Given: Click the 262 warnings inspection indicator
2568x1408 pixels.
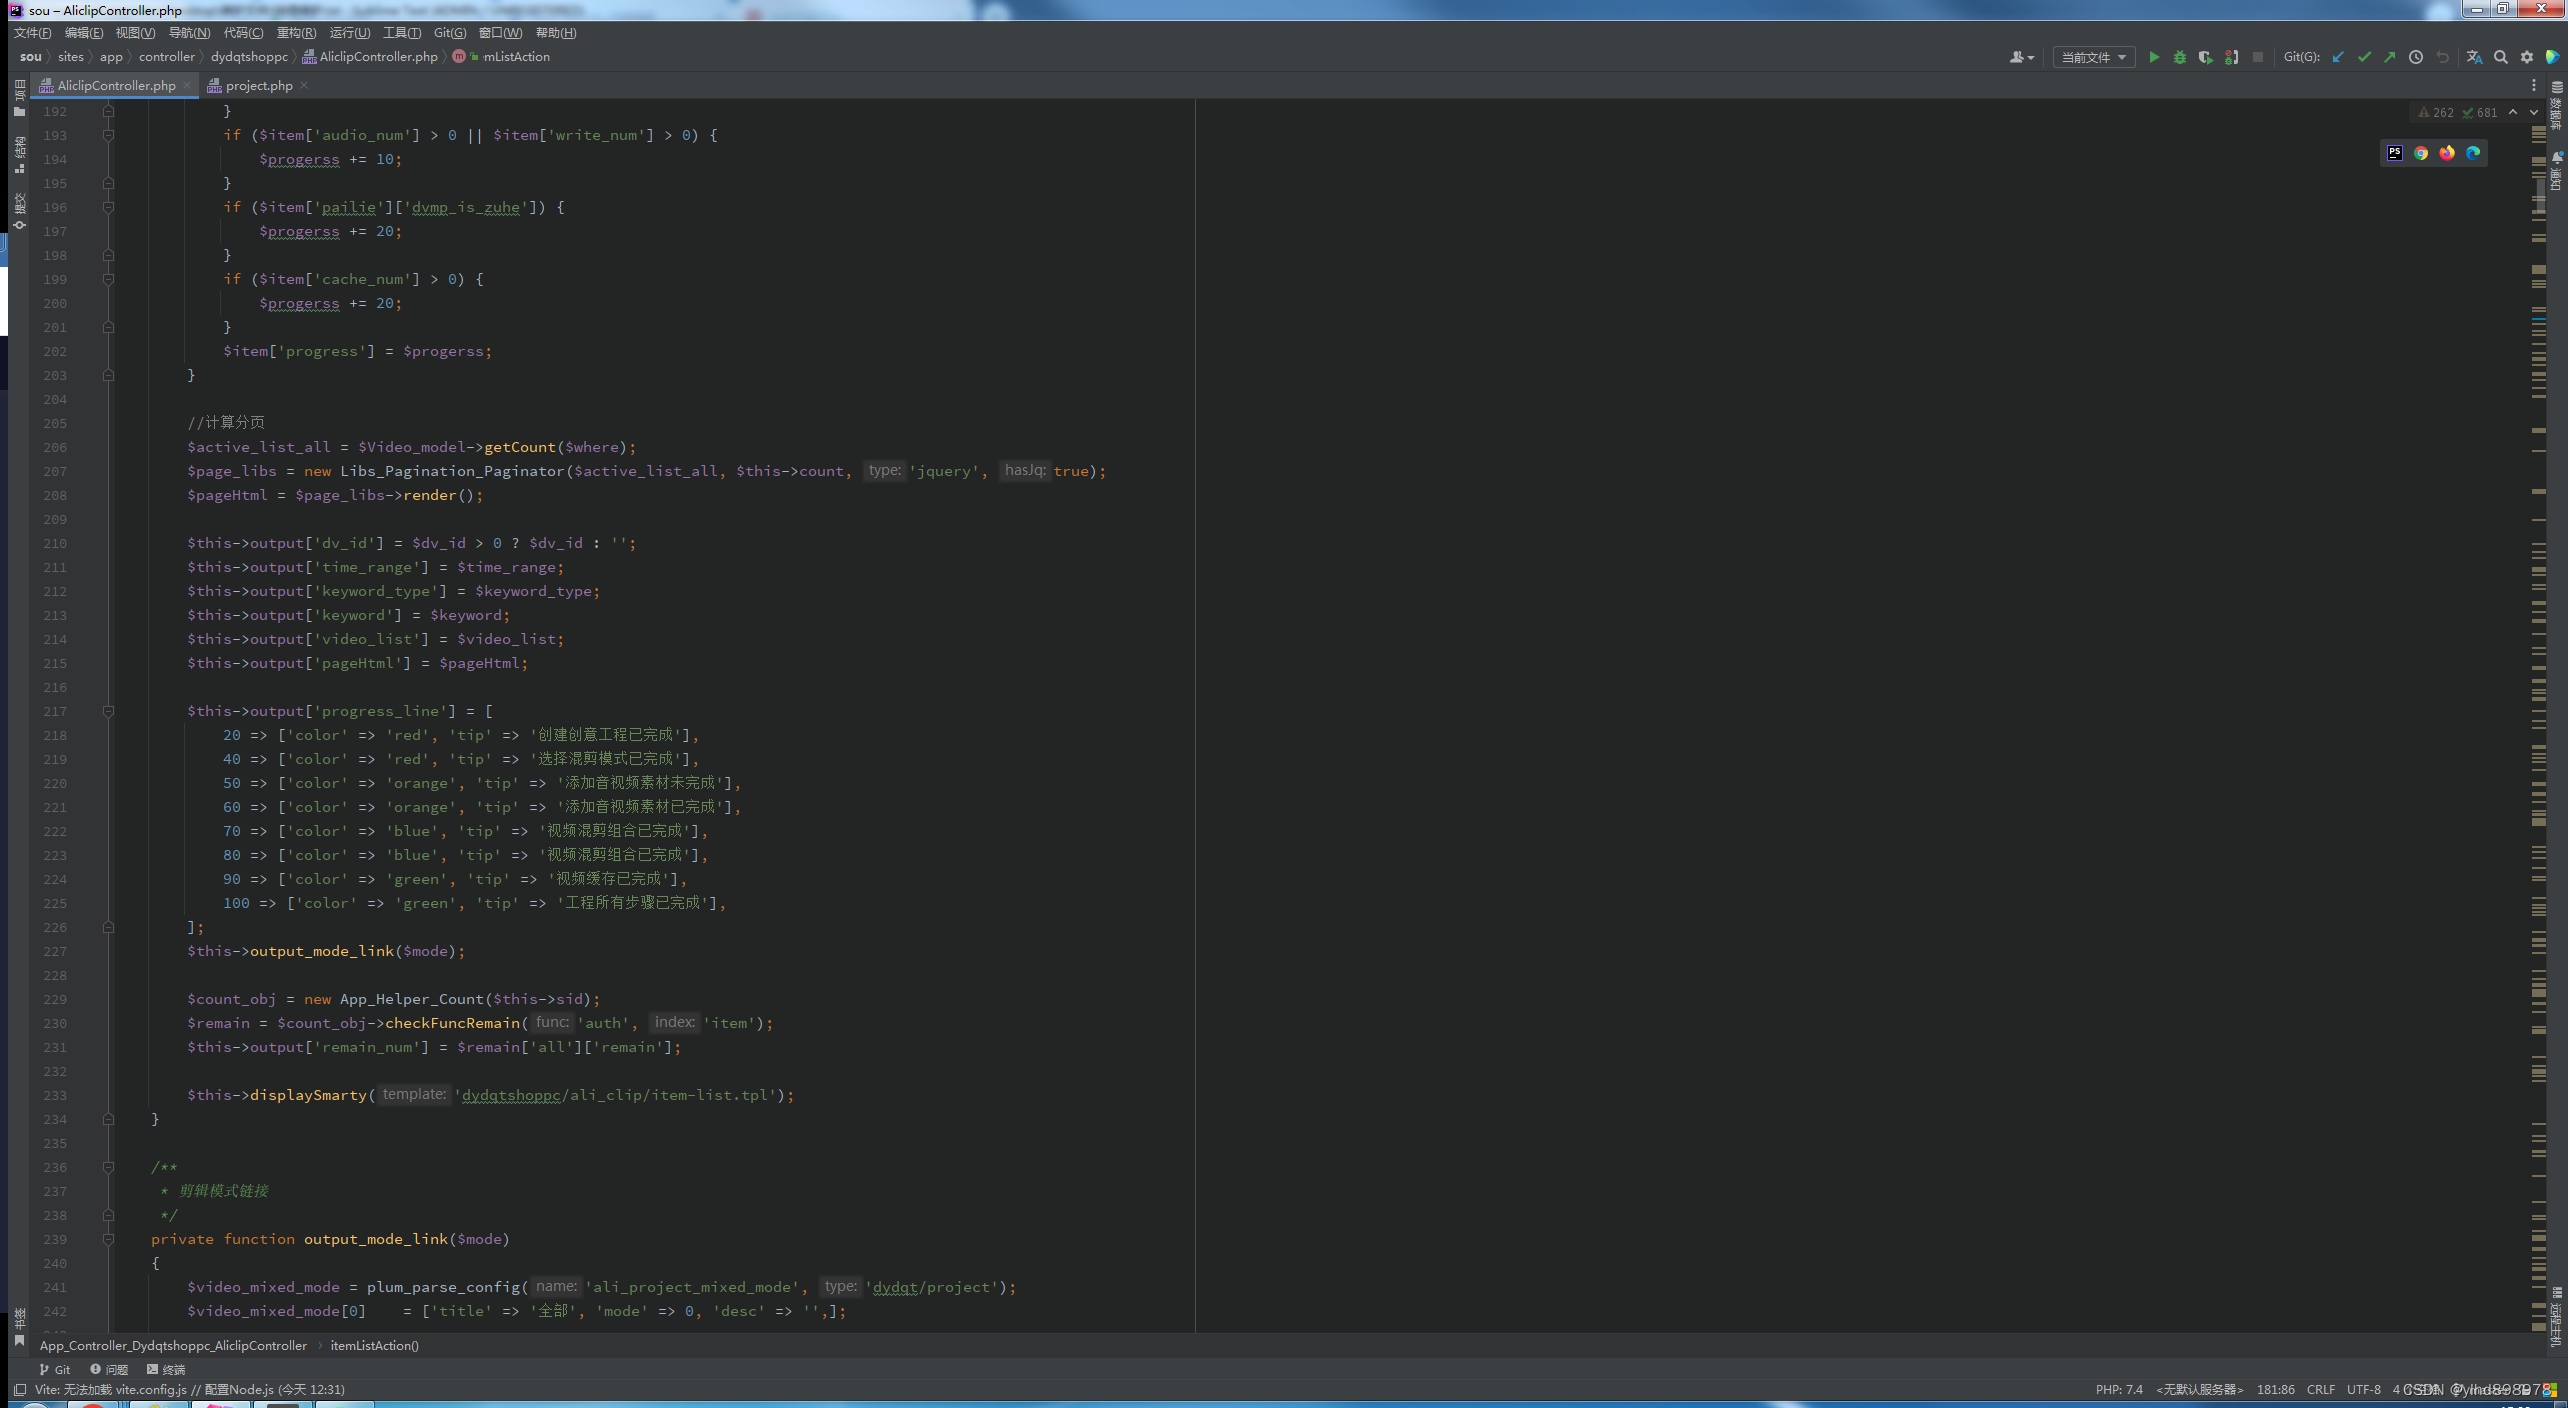Looking at the screenshot, I should (x=2435, y=113).
